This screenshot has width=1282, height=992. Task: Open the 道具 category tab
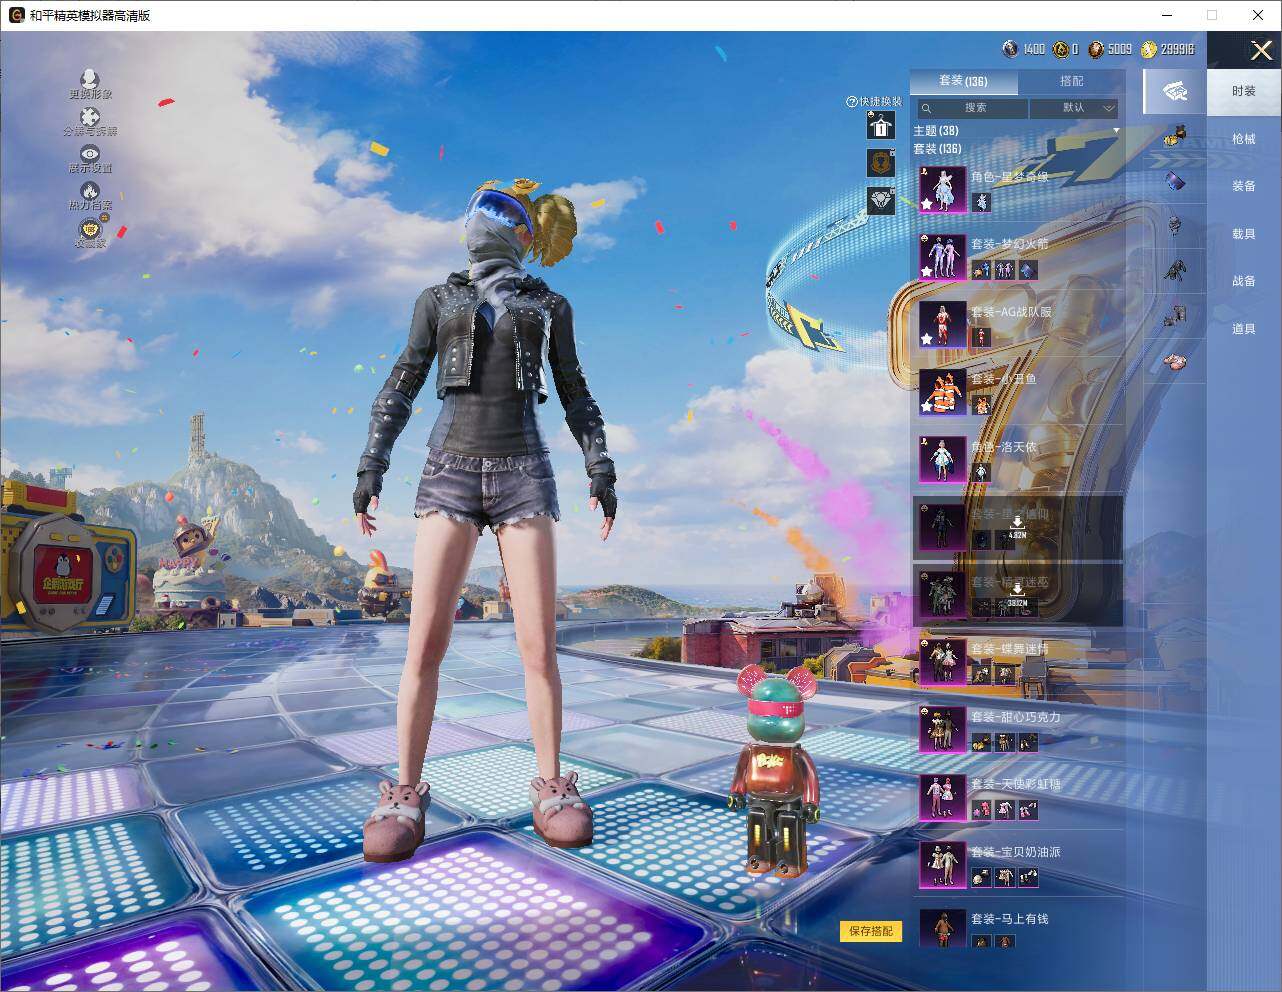[x=1244, y=329]
